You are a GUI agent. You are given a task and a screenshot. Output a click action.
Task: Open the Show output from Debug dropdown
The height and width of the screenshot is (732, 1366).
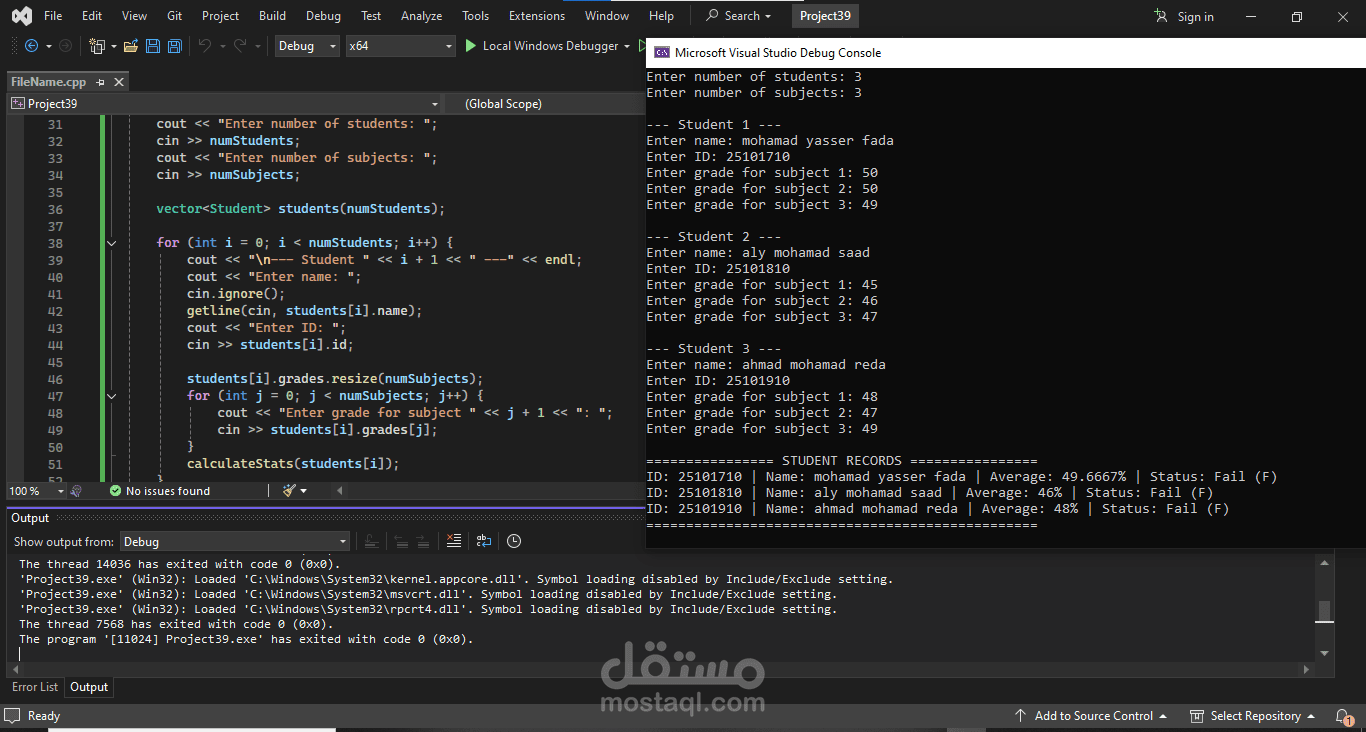tap(235, 541)
